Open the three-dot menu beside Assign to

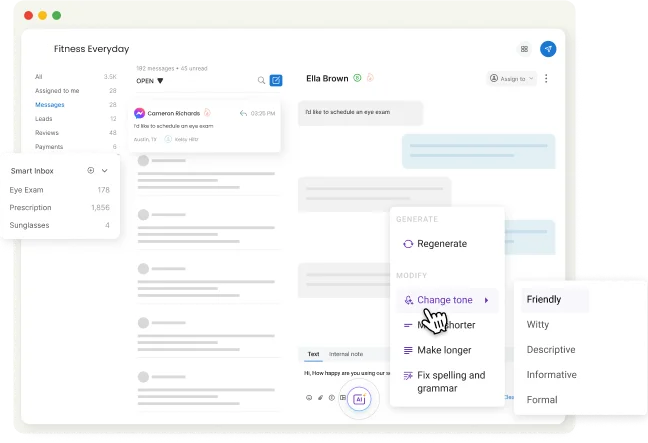click(546, 78)
